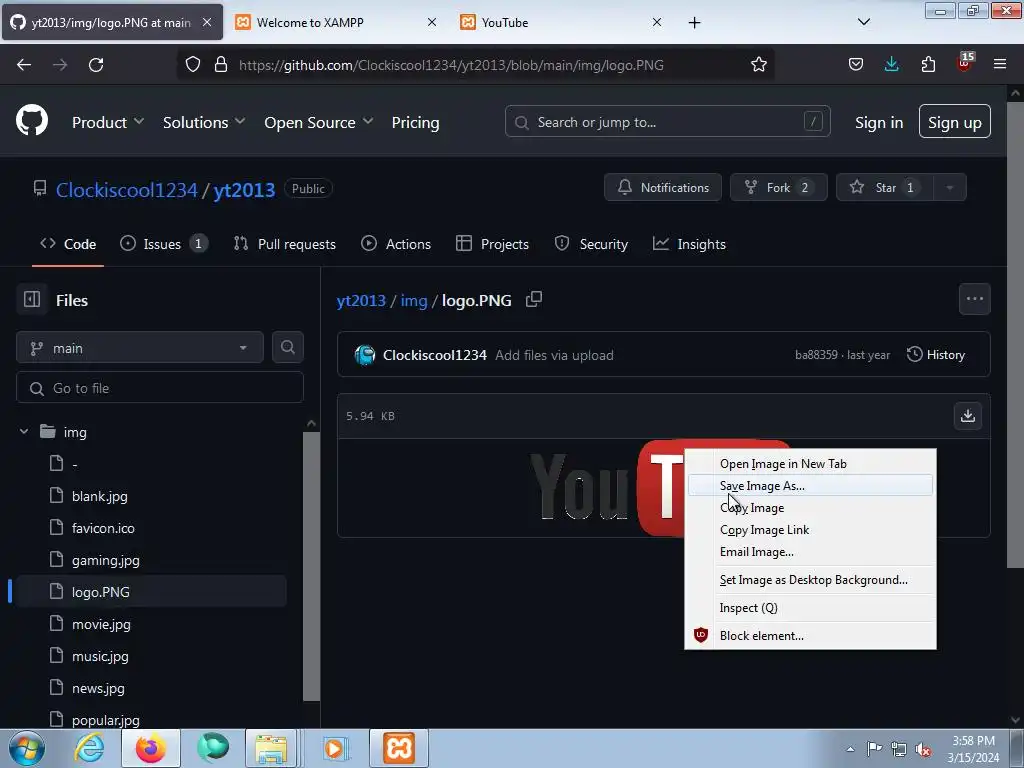Reload the page with the refresh icon
Viewport: 1024px width, 768px height.
tap(96, 65)
